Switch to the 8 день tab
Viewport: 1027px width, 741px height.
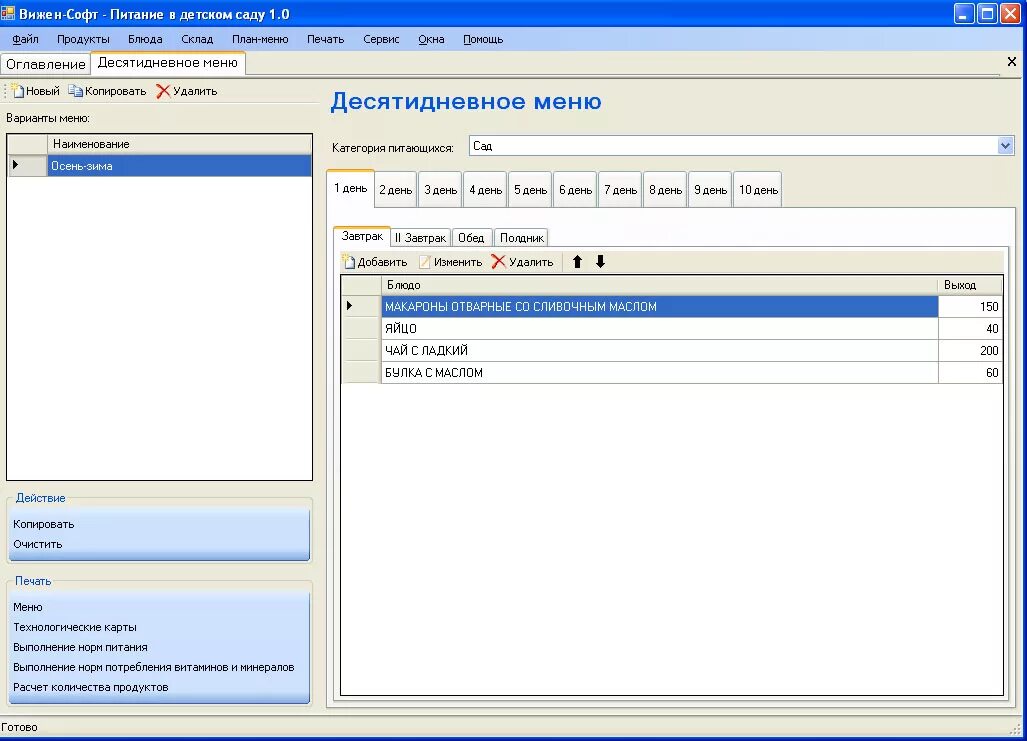tap(665, 190)
